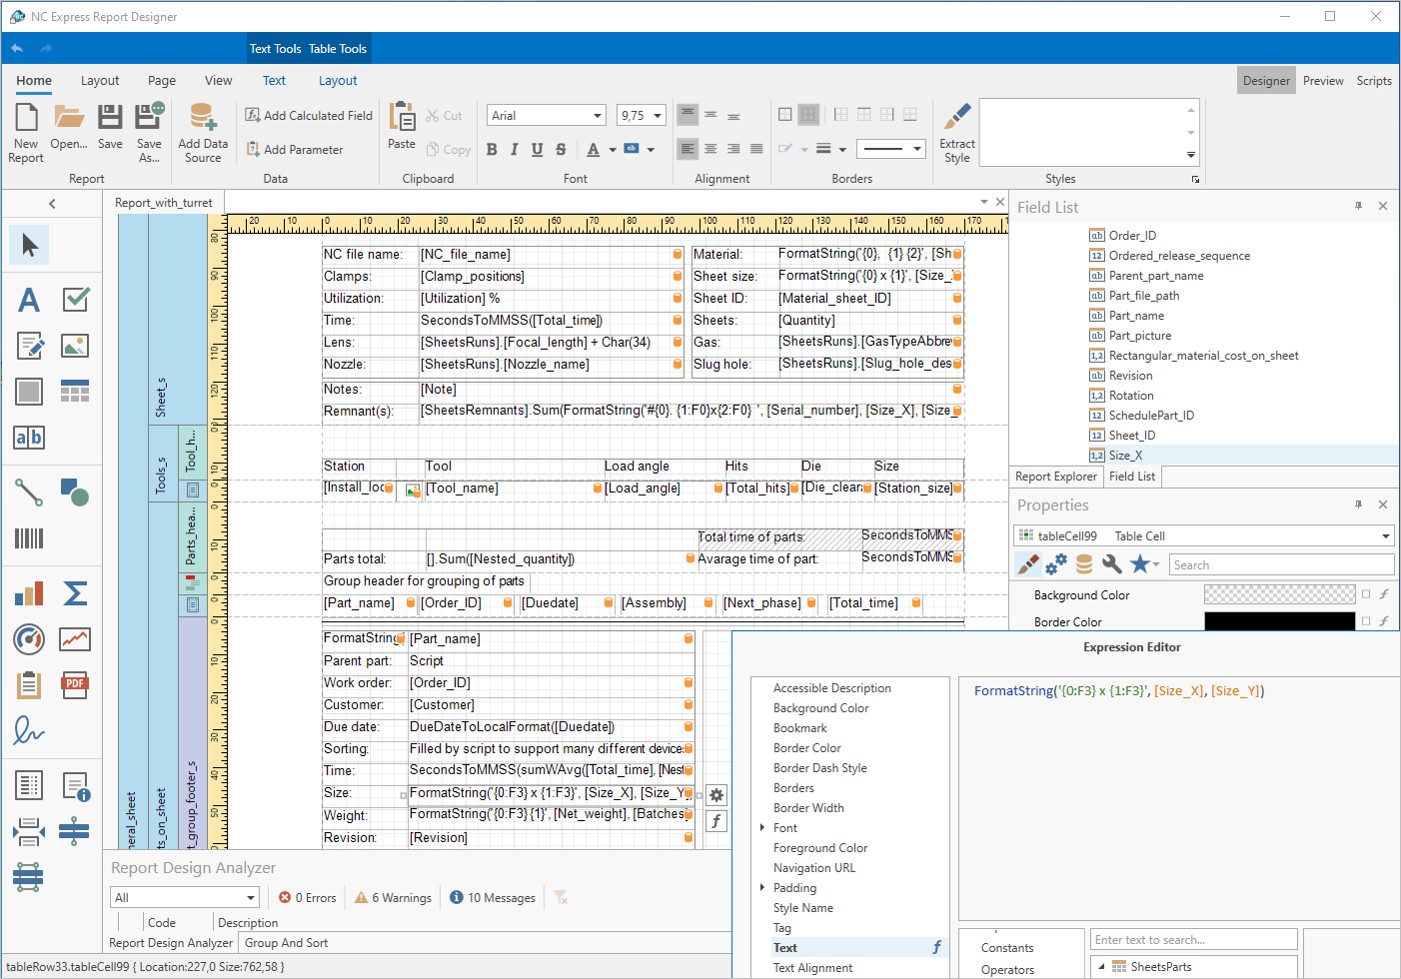Toggle Bold font formatting
1401x979 pixels.
(491, 149)
